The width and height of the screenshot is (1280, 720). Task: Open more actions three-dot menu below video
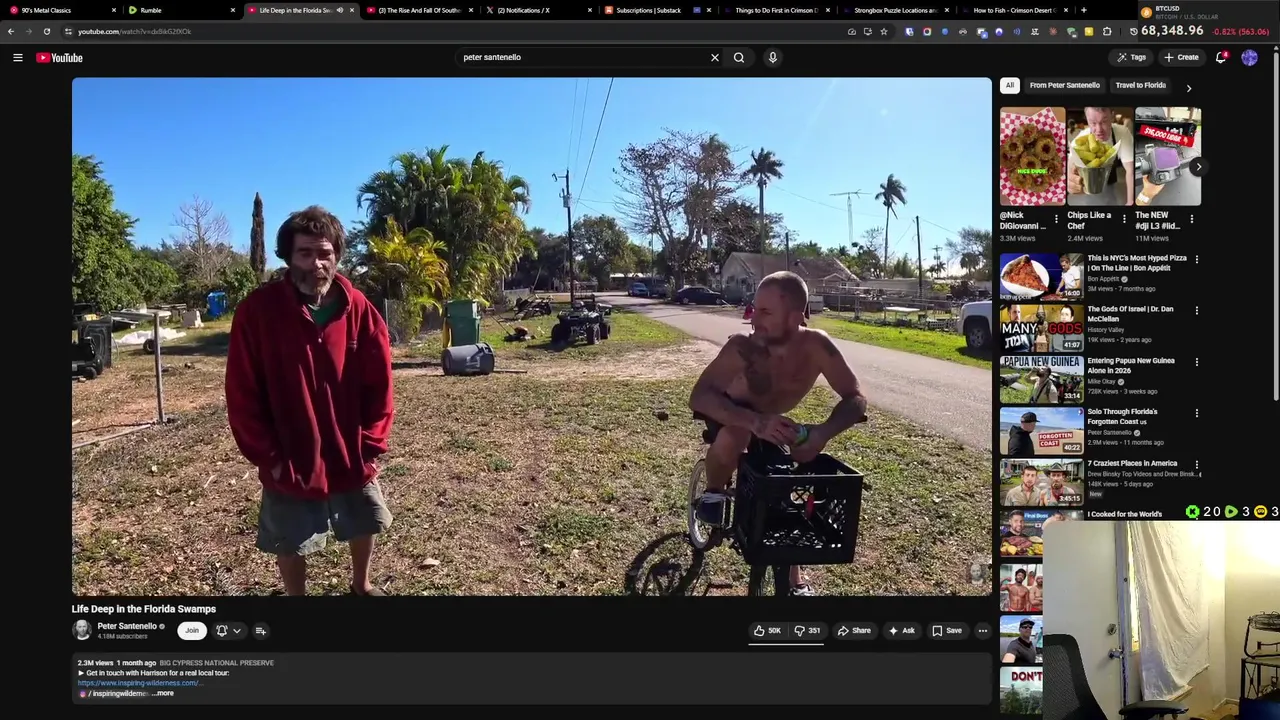[983, 631]
